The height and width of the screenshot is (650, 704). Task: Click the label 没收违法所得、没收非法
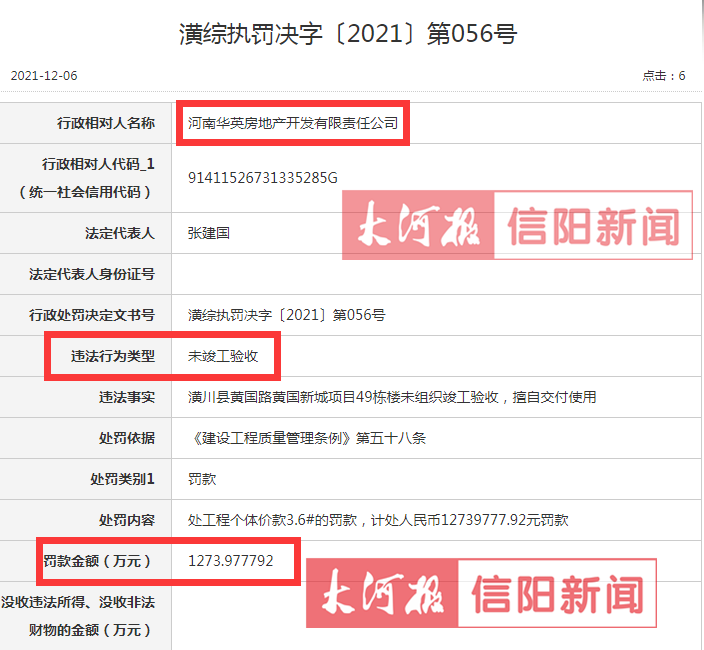[78, 602]
